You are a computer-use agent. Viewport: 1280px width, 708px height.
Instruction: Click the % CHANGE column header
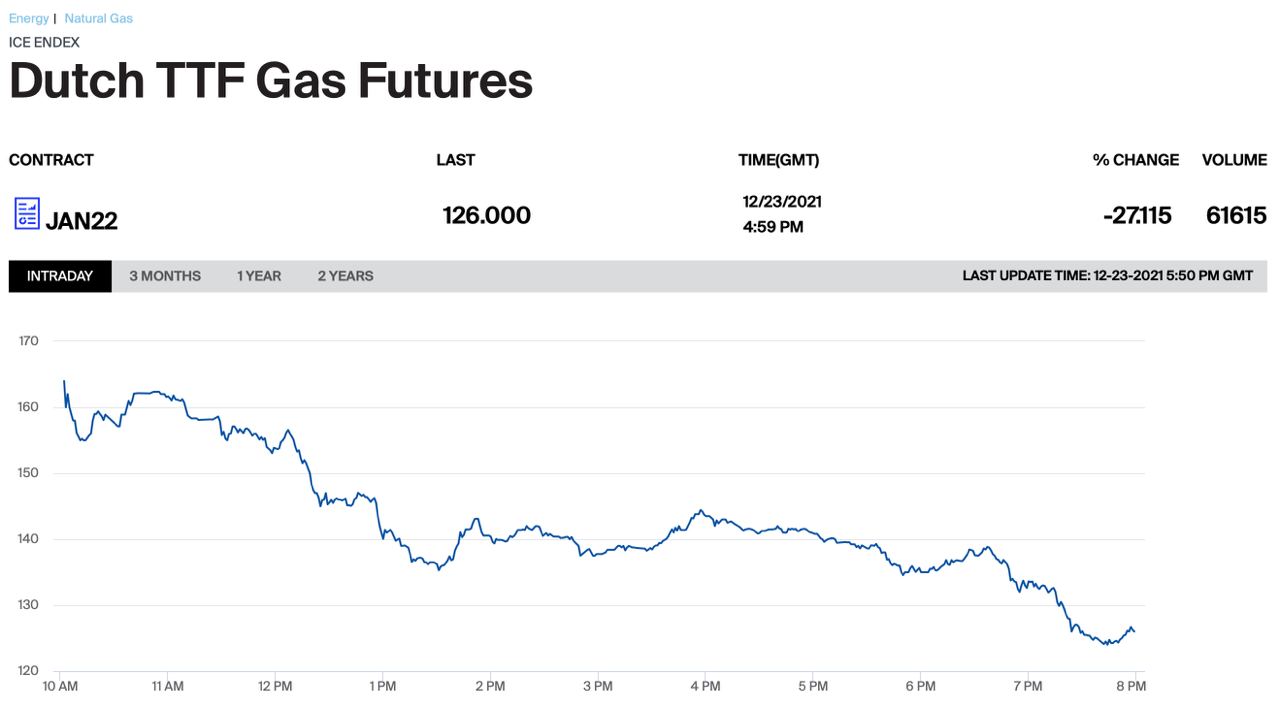1135,160
